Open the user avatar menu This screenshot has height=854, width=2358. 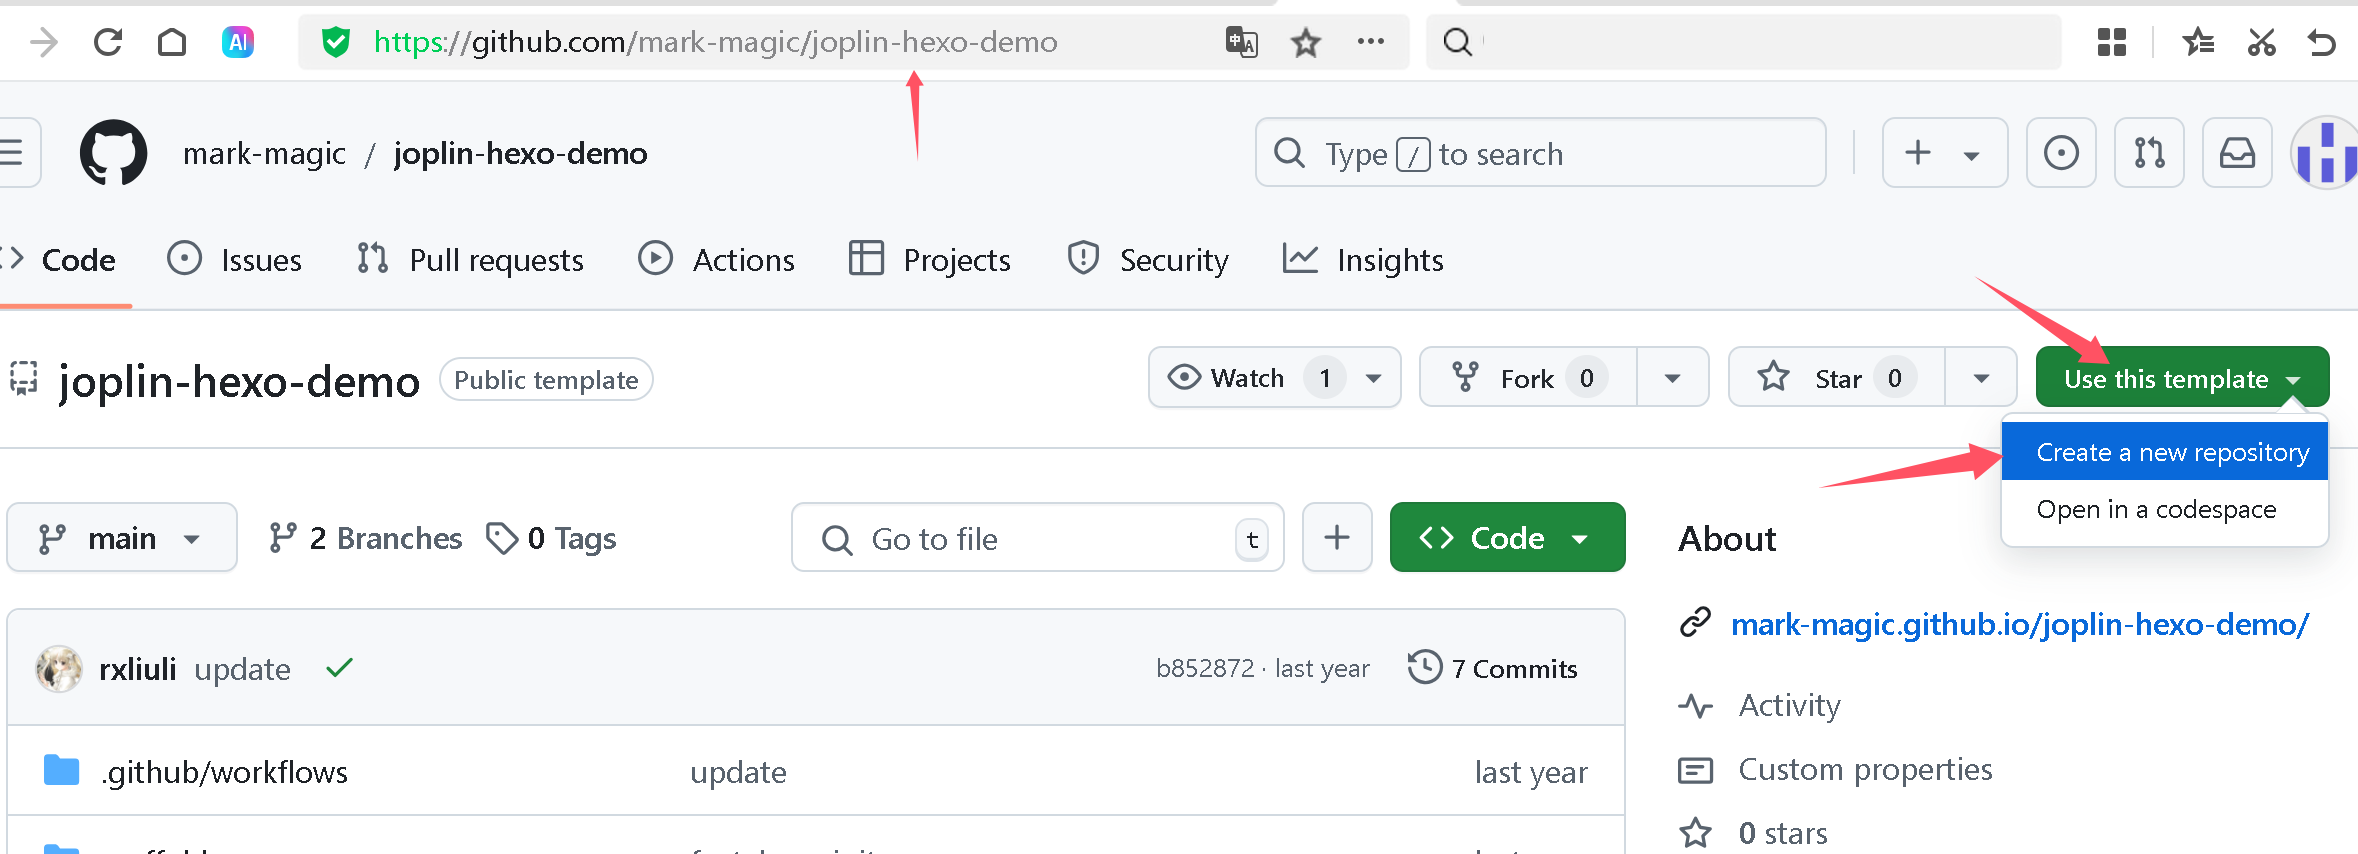point(2326,152)
